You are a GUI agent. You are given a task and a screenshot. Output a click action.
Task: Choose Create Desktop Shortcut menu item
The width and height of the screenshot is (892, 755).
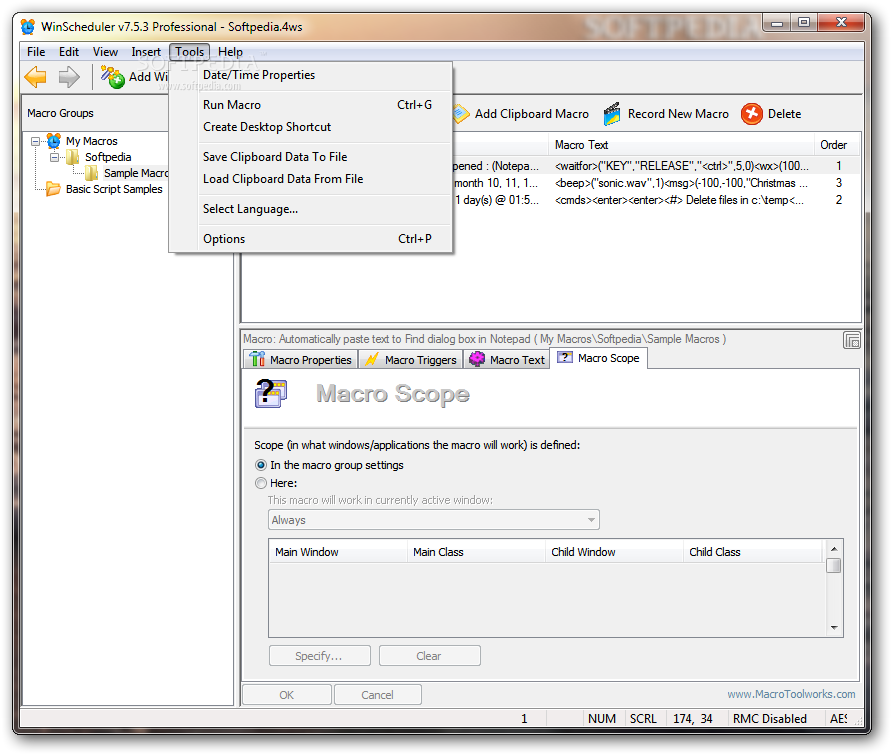pyautogui.click(x=311, y=127)
